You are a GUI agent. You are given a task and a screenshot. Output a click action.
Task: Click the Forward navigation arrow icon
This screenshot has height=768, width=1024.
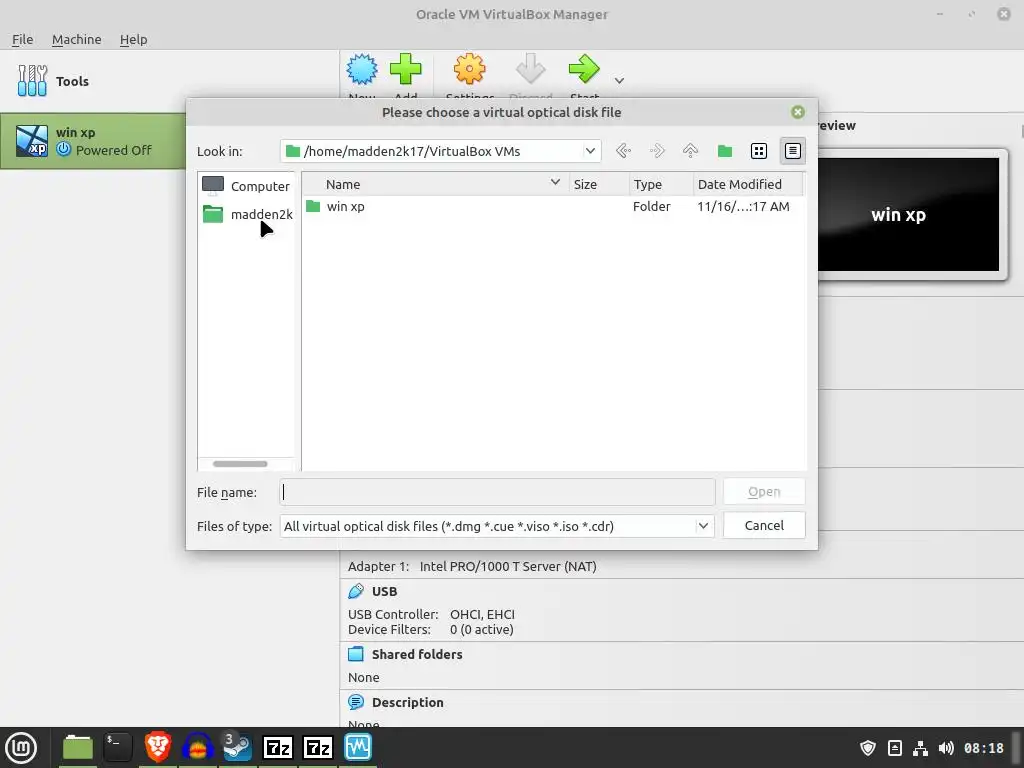[657, 151]
